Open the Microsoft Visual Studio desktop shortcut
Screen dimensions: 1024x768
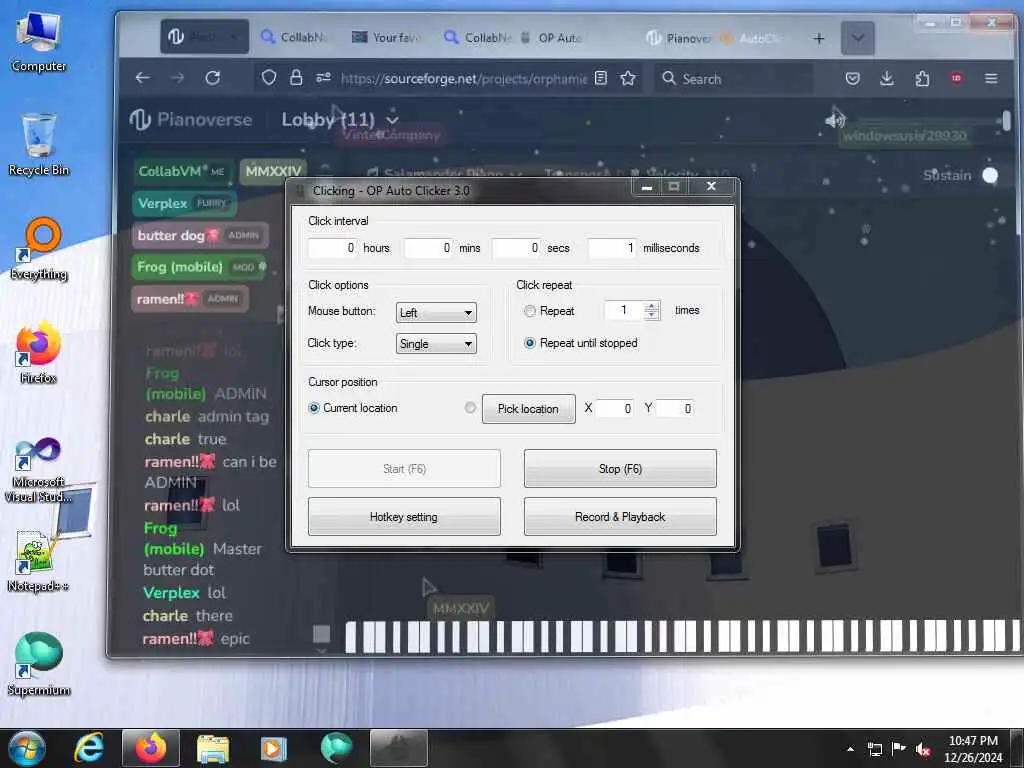coord(39,470)
